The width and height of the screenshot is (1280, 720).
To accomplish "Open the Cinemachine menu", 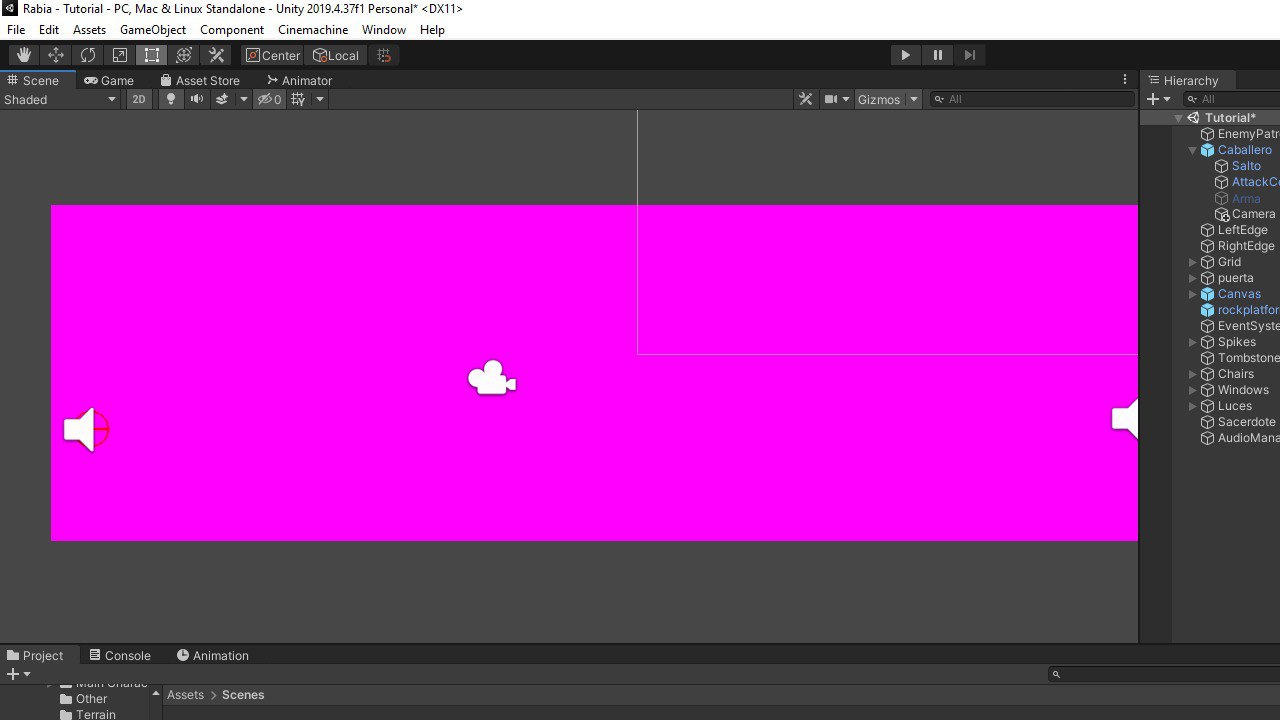I will [313, 30].
